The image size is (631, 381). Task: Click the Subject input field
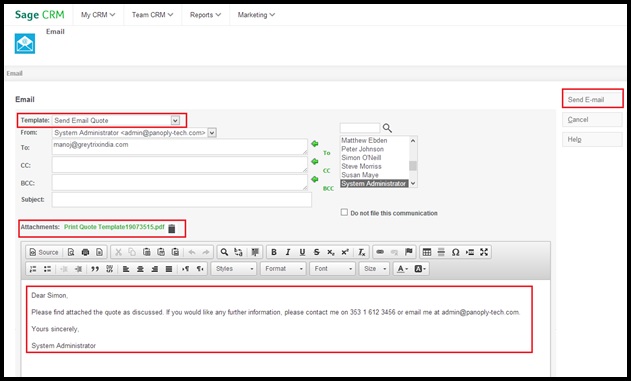click(181, 200)
